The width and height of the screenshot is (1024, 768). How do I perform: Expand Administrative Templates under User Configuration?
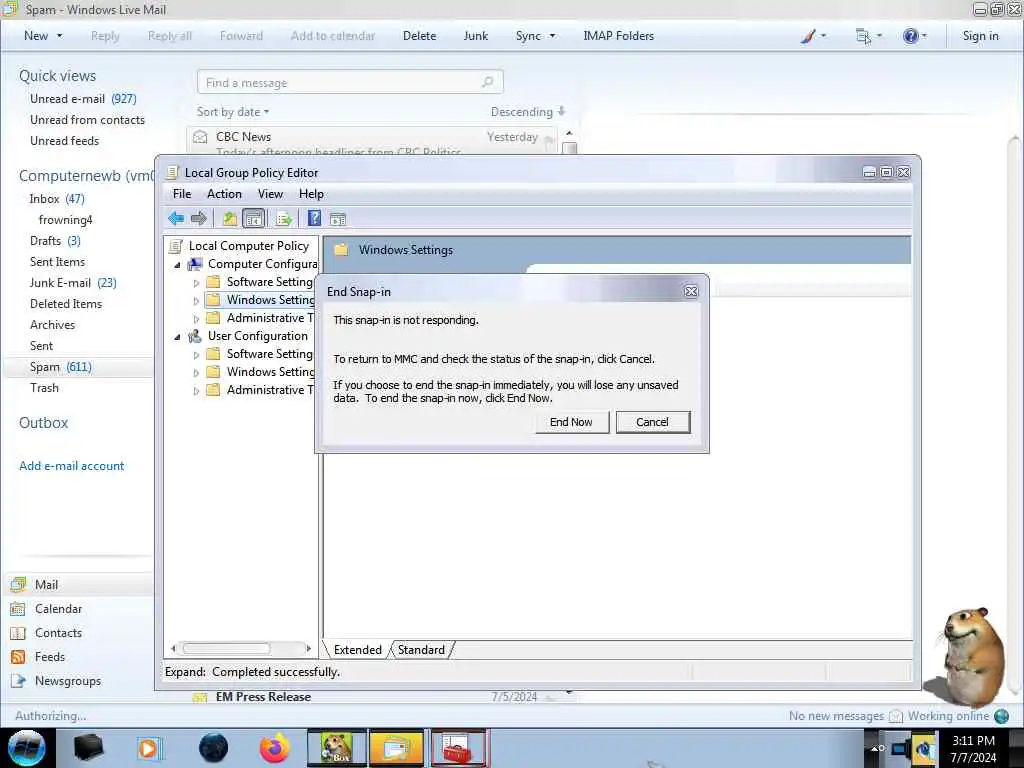(x=196, y=391)
